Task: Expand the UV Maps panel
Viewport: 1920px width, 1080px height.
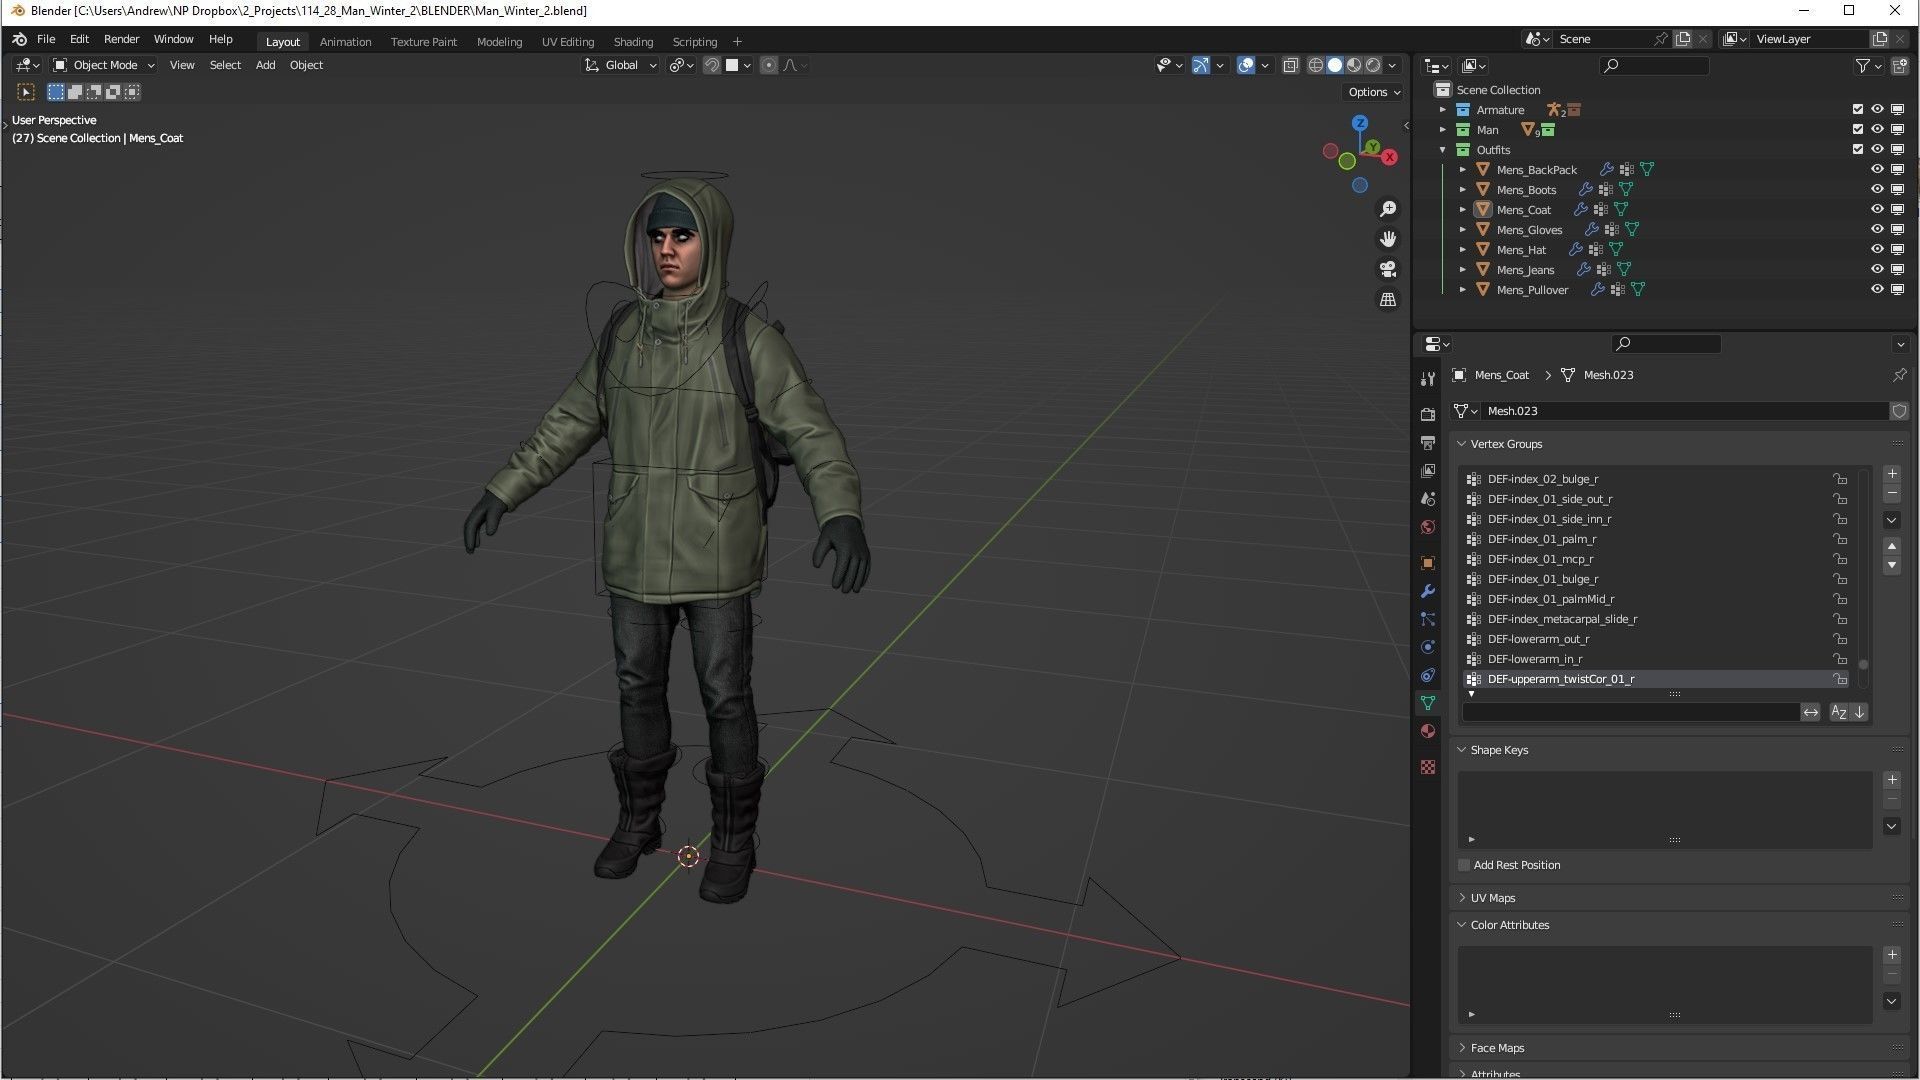Action: (1462, 898)
